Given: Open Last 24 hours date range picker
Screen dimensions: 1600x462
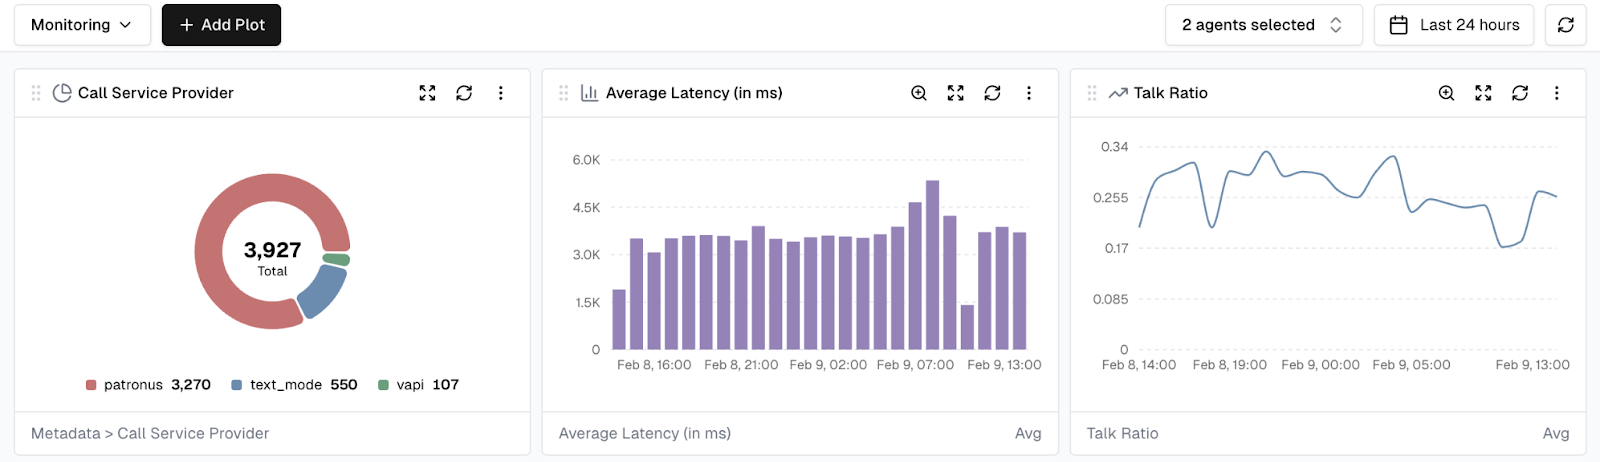Looking at the screenshot, I should pyautogui.click(x=1454, y=25).
